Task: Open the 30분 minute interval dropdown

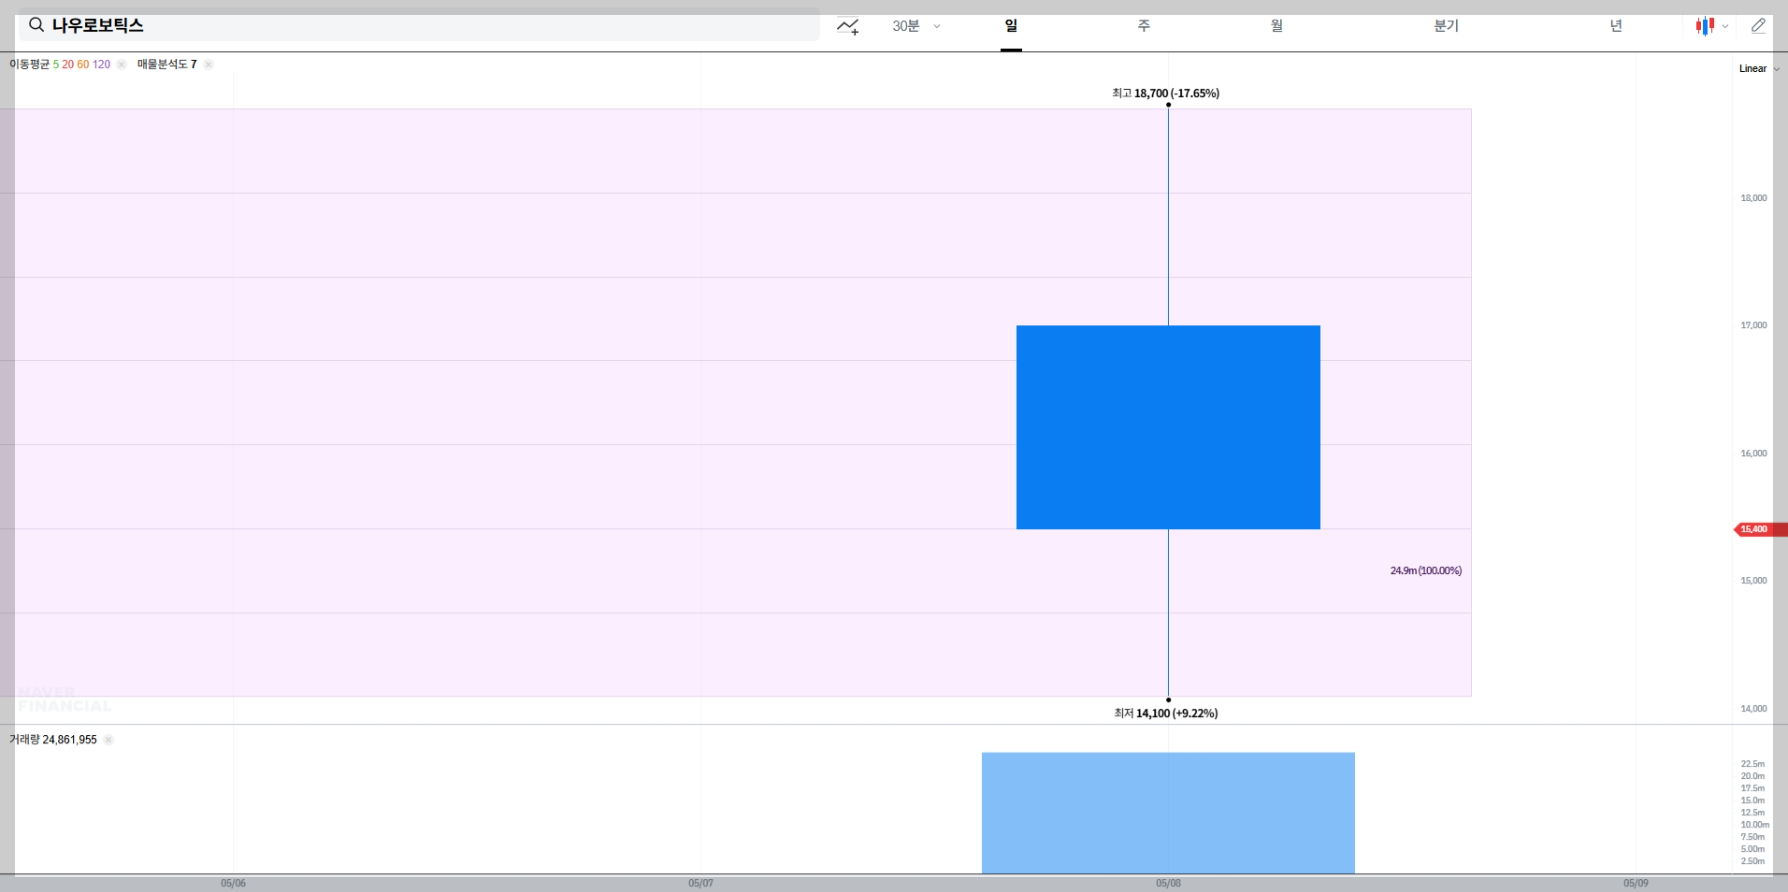Action: pos(916,26)
